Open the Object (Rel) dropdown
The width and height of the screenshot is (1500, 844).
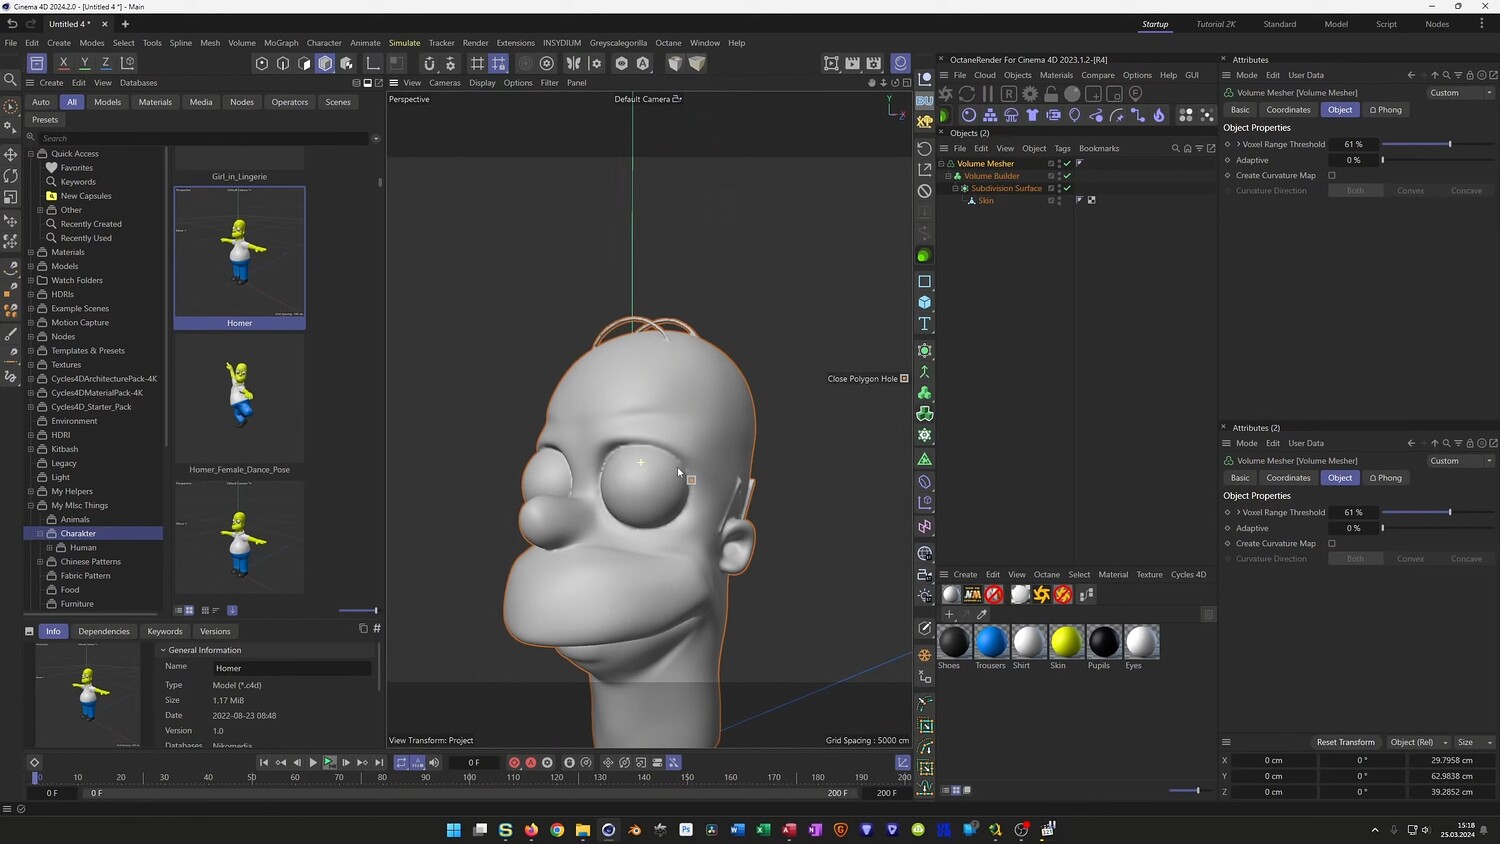pyautogui.click(x=1419, y=742)
